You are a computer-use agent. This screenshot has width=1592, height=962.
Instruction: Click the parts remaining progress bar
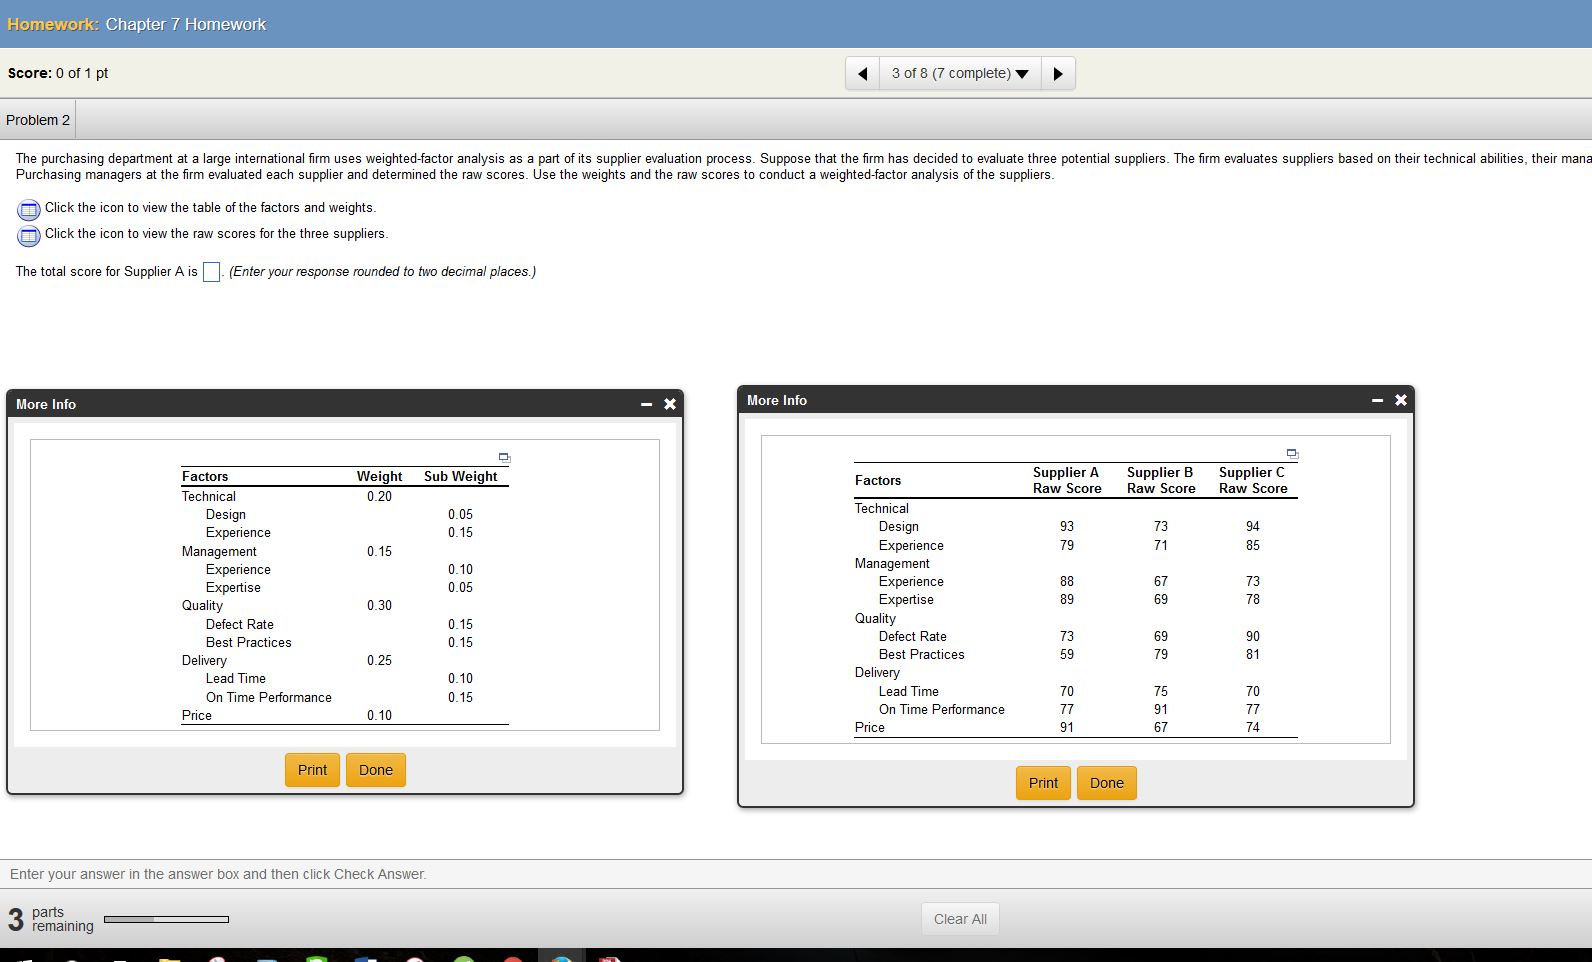pos(166,919)
